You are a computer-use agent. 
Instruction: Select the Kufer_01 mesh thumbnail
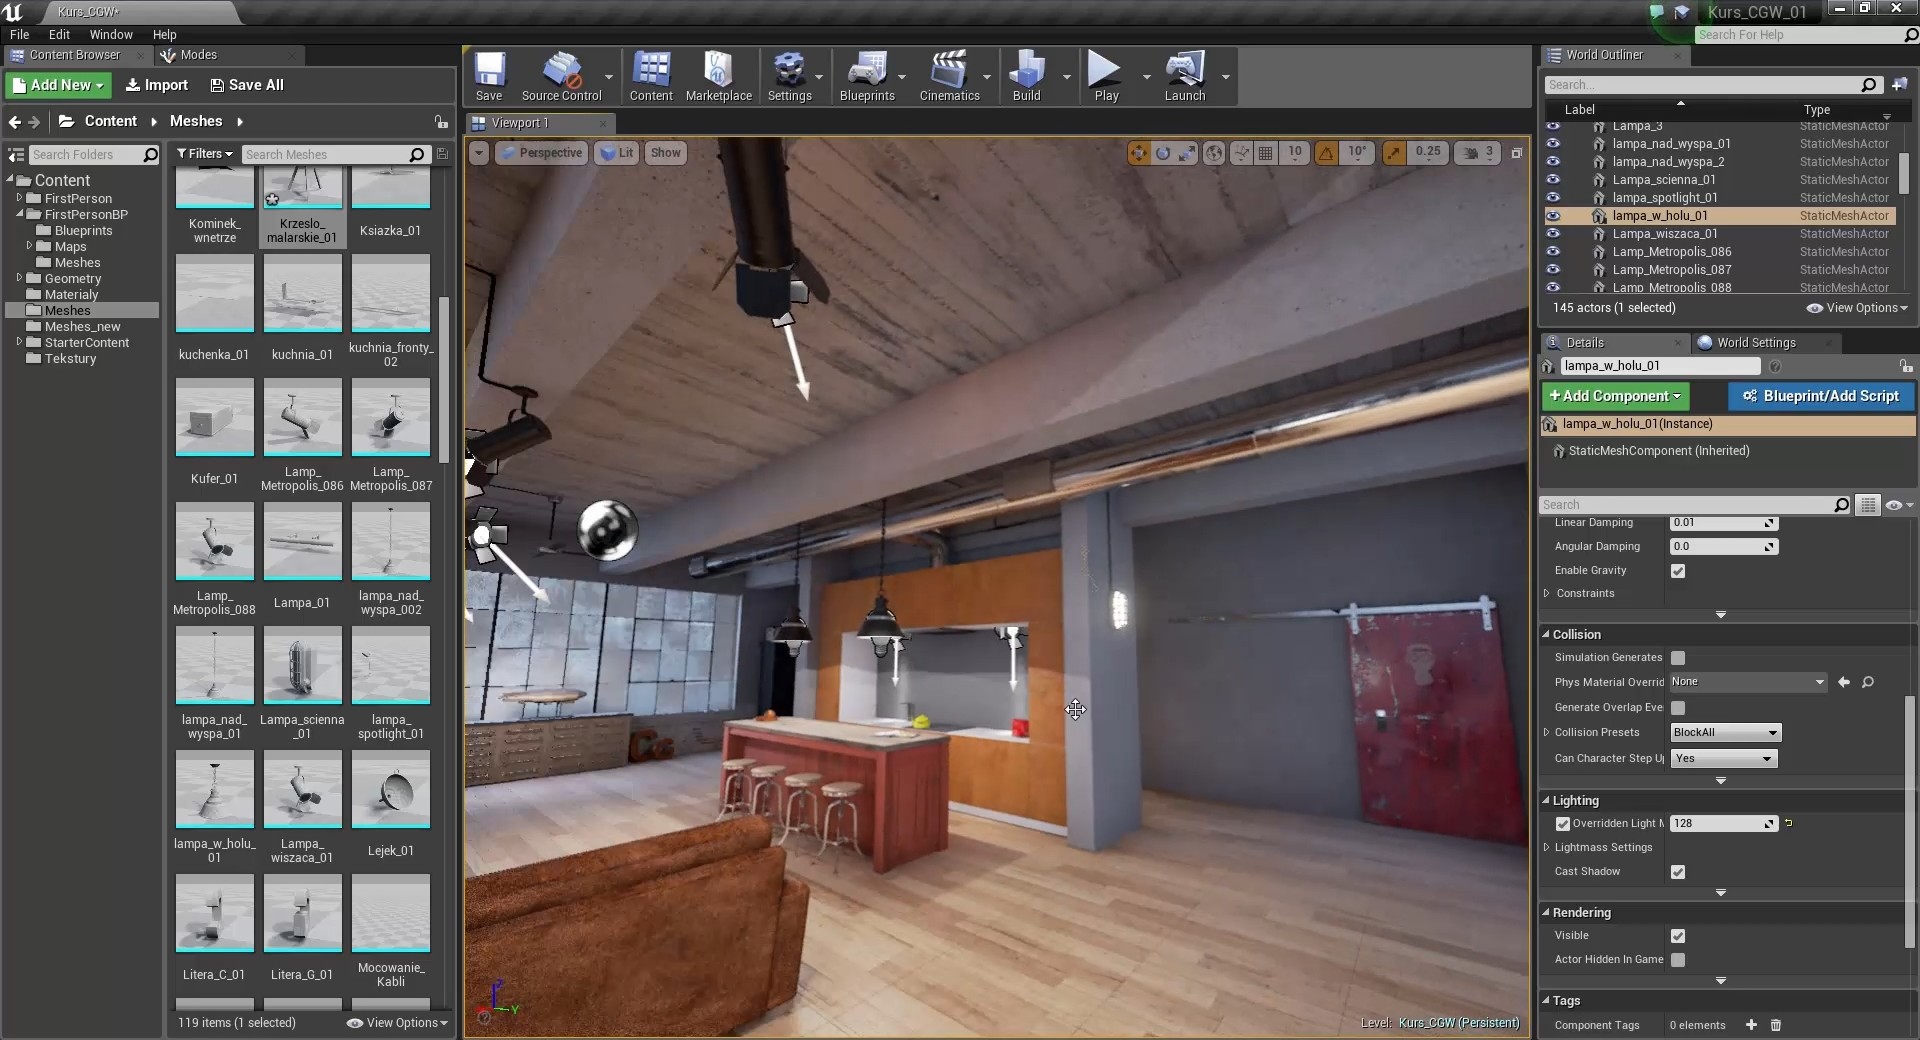tap(214, 418)
